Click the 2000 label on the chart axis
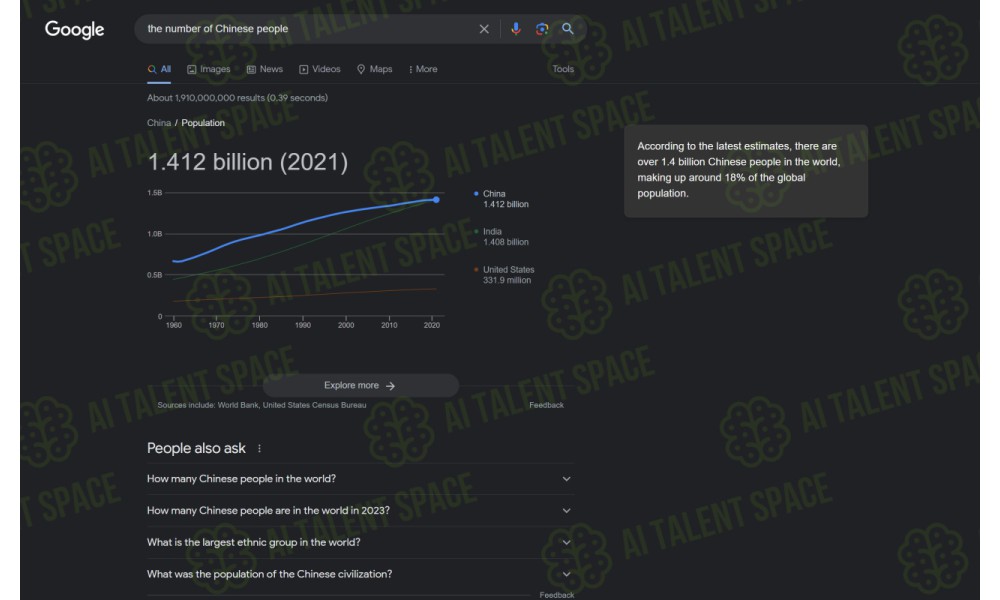The width and height of the screenshot is (1000, 600). (346, 325)
